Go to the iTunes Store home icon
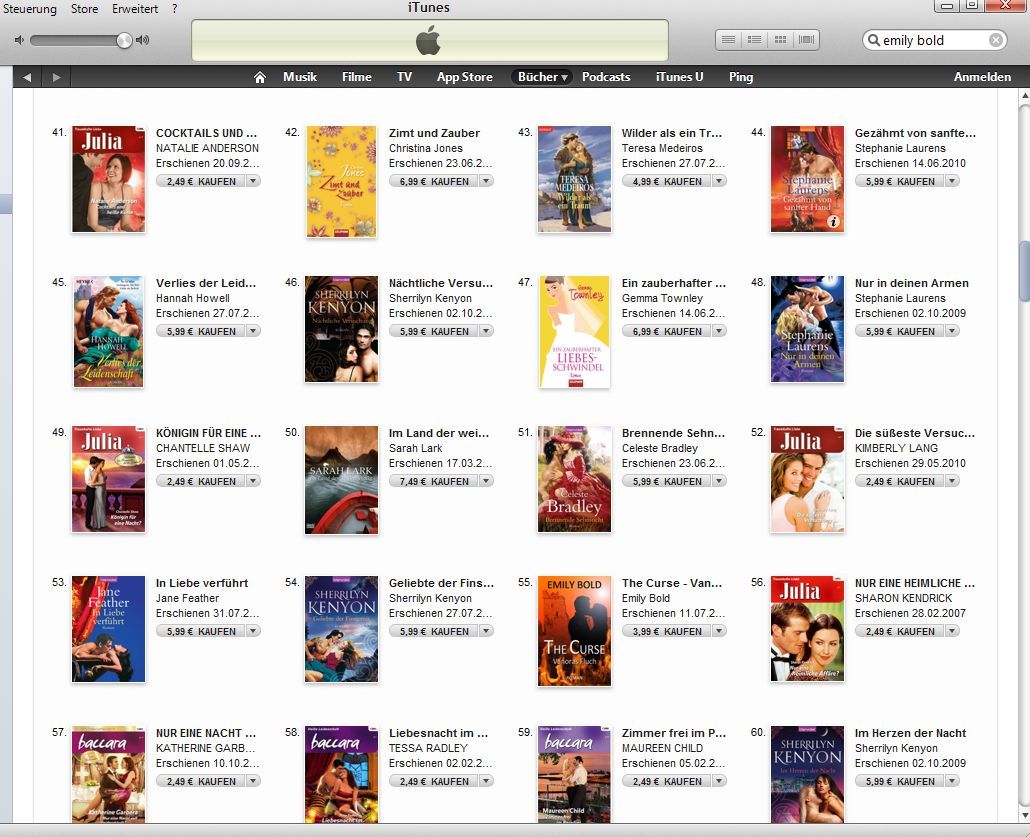 tap(259, 78)
